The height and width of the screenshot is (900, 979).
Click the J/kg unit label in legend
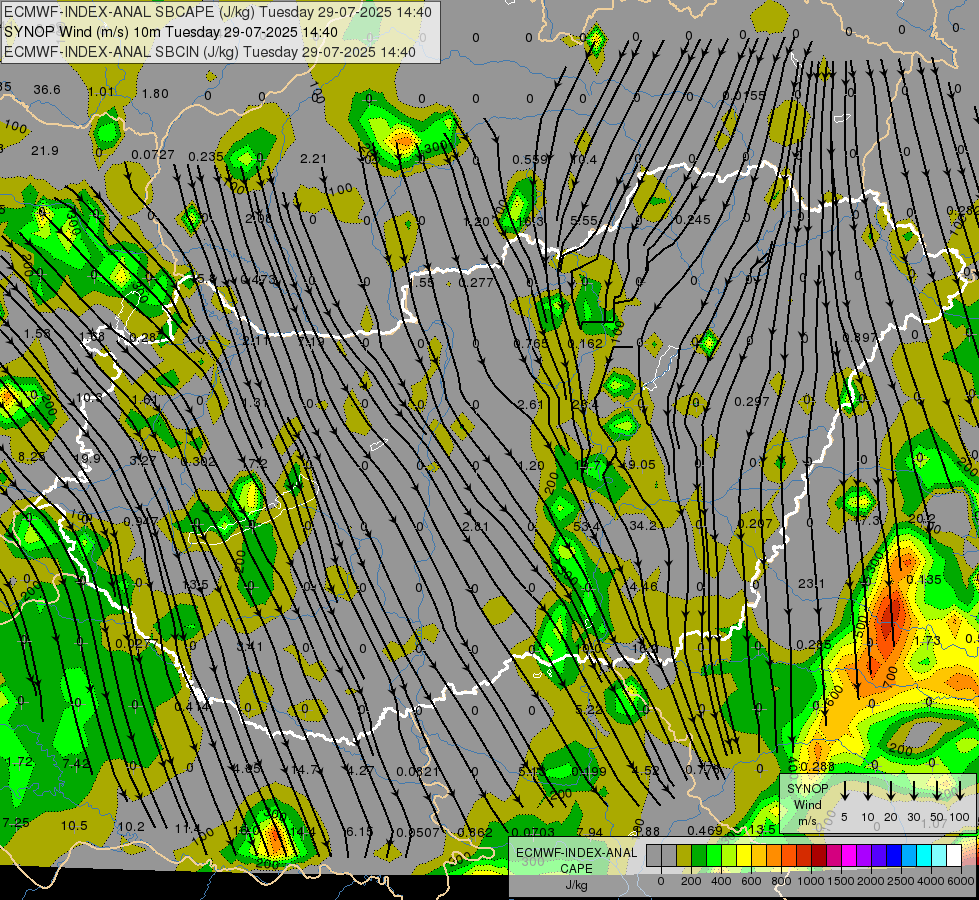coord(576,885)
